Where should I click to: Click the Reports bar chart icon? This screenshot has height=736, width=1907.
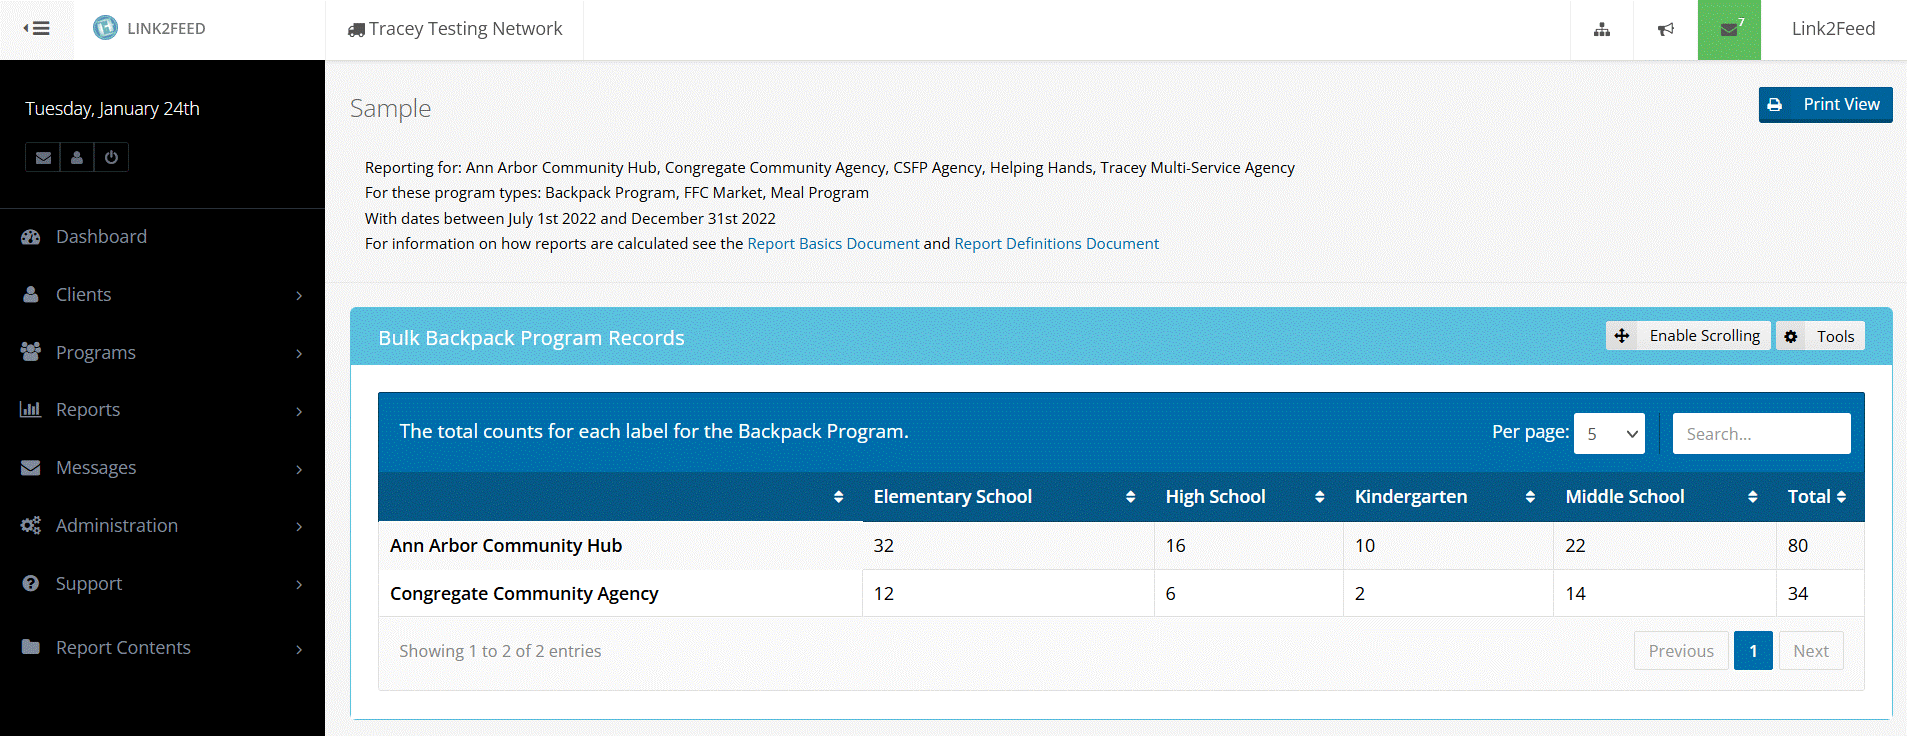tap(31, 409)
